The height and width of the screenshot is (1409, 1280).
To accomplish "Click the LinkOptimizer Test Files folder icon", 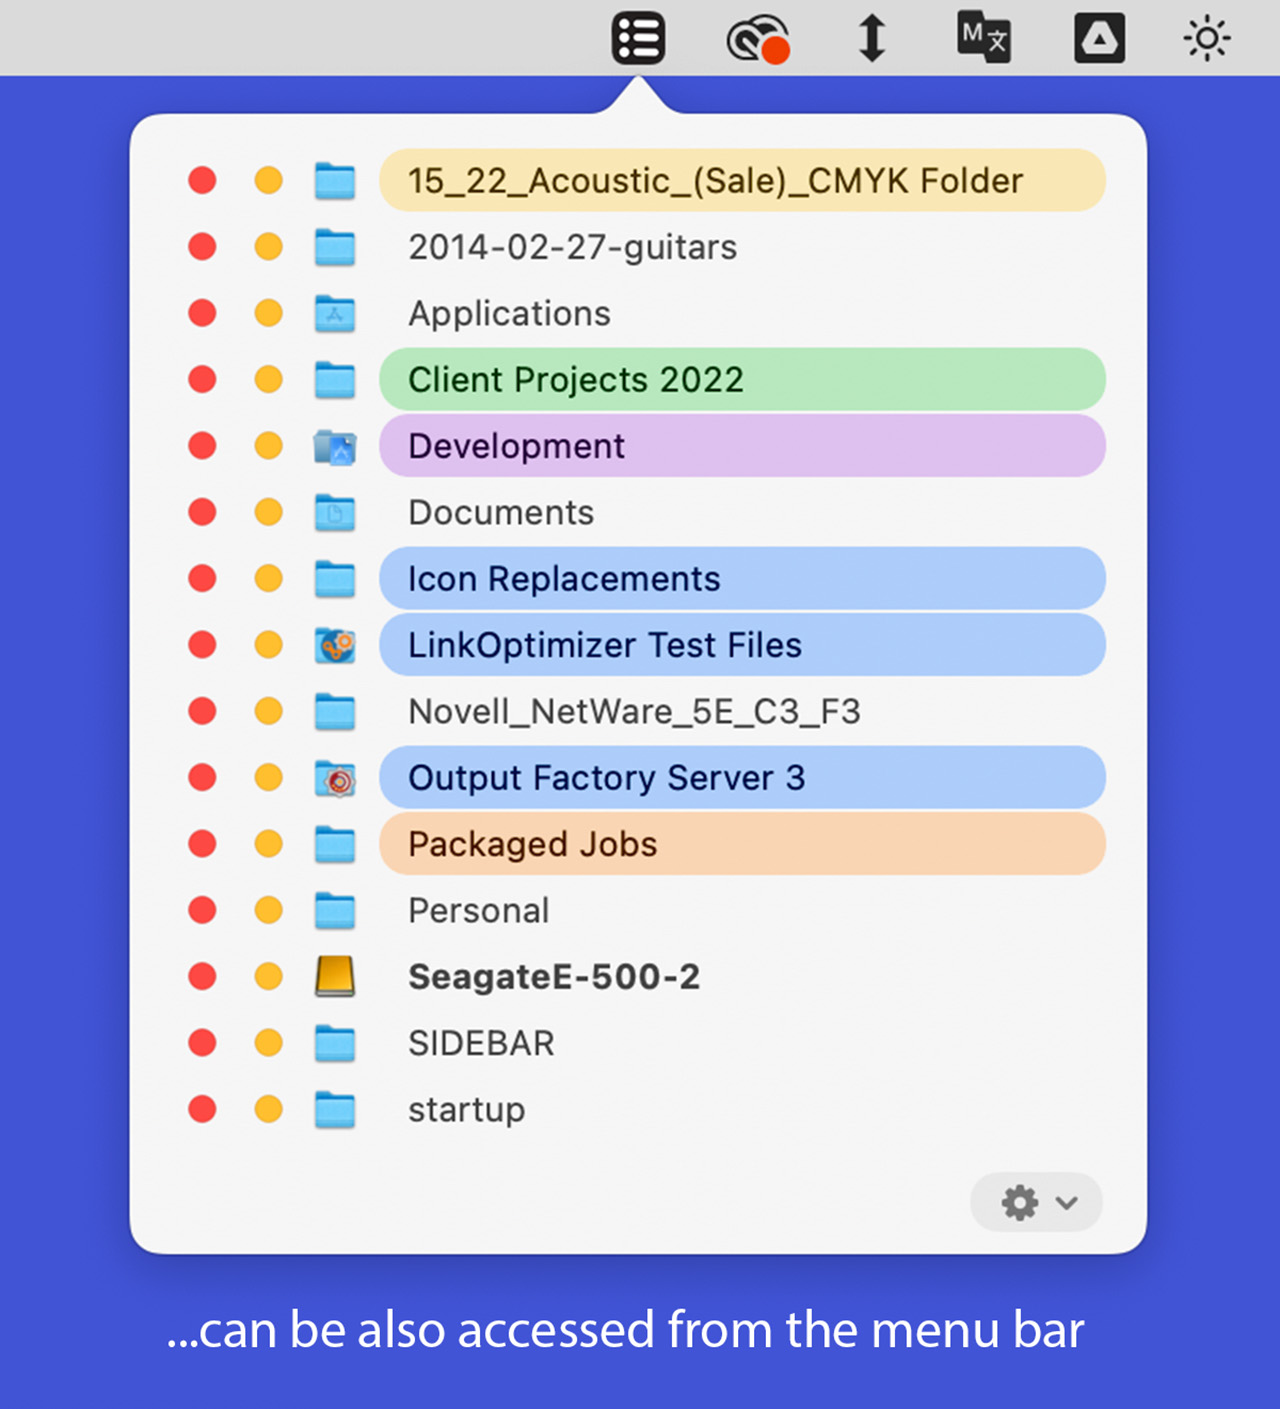I will tap(336, 645).
